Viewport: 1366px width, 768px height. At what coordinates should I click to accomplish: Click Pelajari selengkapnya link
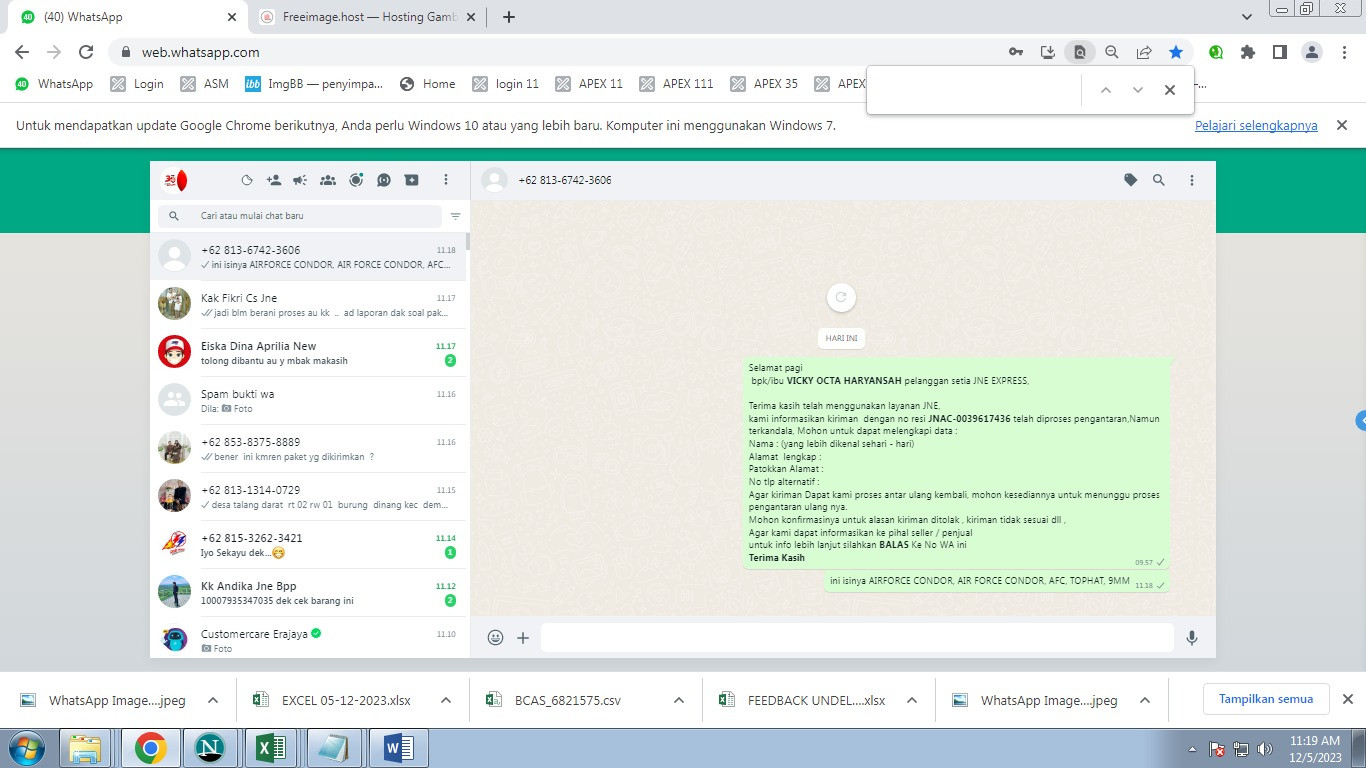[x=1256, y=126]
